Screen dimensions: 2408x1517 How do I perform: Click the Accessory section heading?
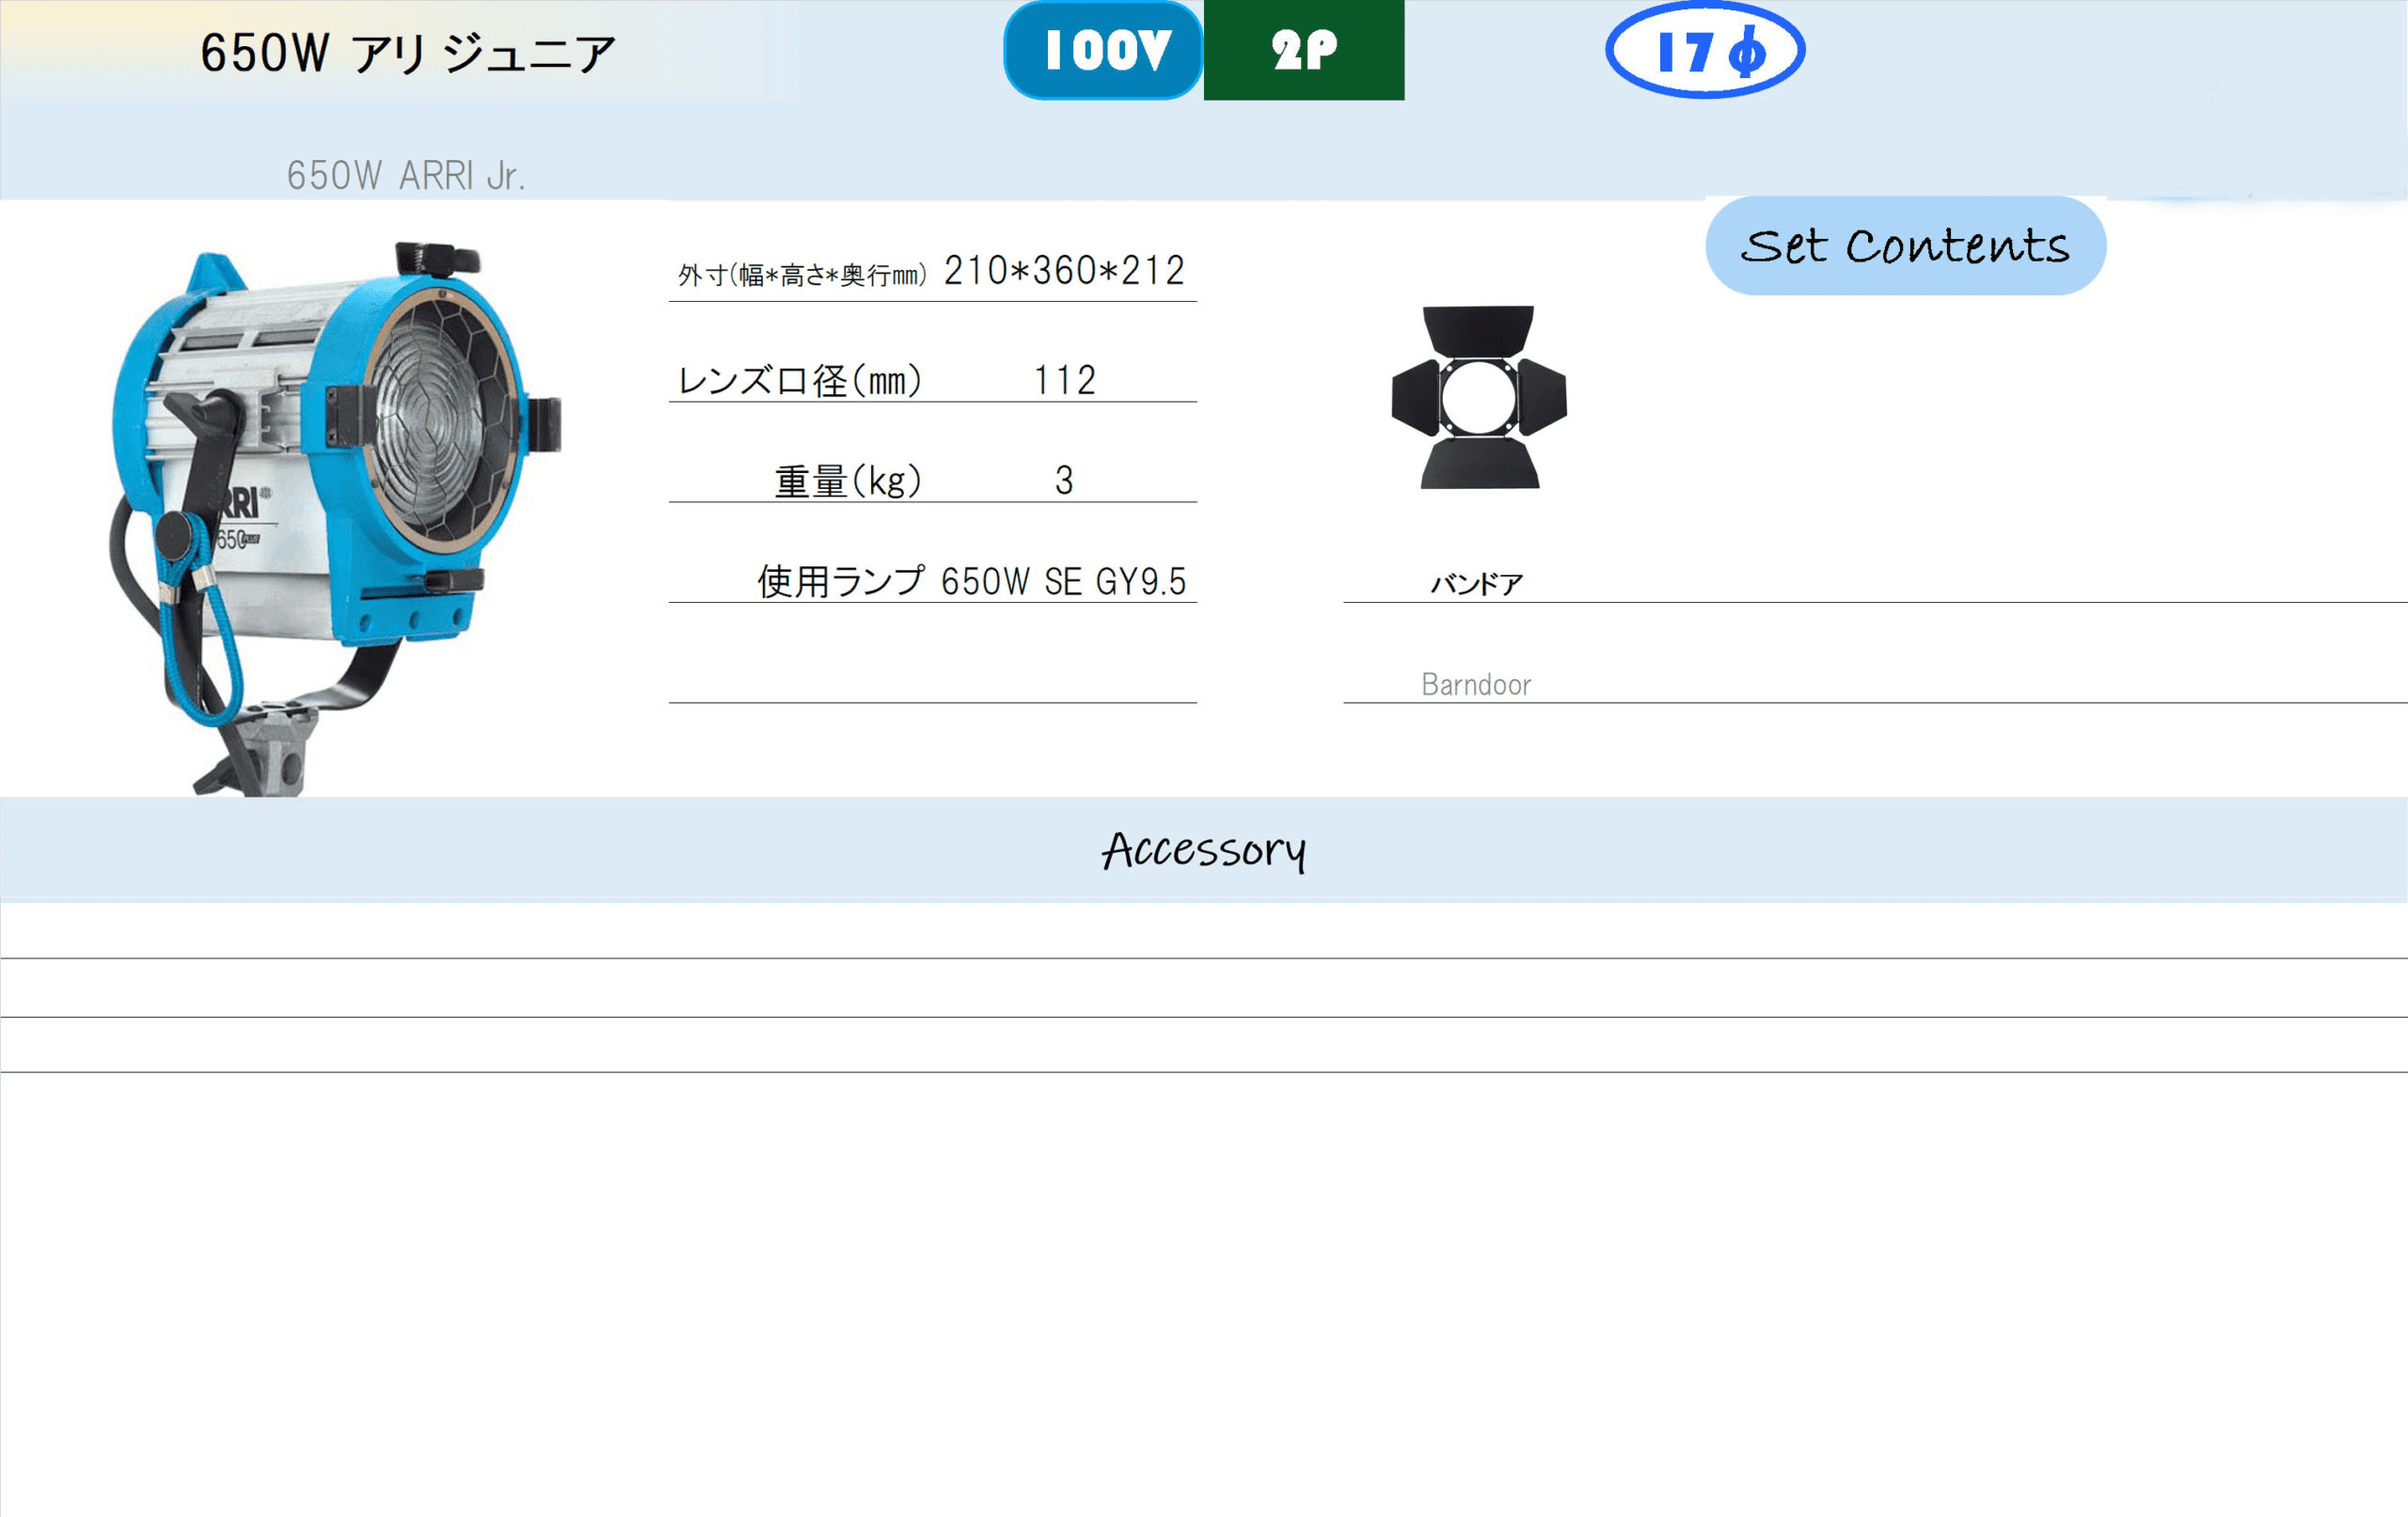coord(1204,851)
